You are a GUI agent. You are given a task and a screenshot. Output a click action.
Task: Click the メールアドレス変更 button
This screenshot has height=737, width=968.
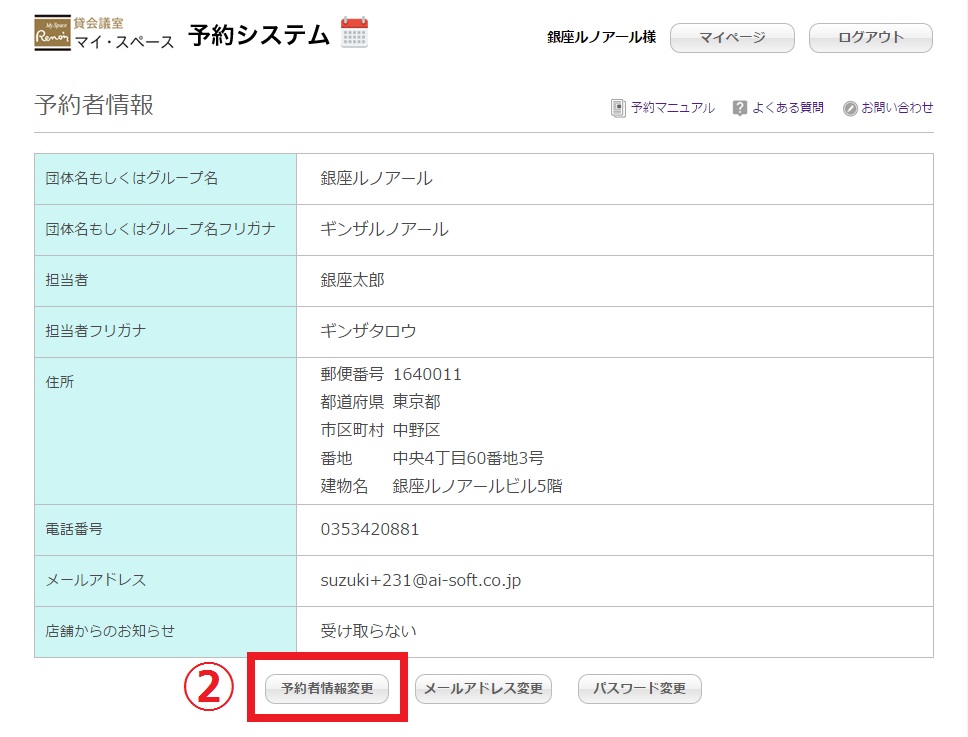(483, 689)
